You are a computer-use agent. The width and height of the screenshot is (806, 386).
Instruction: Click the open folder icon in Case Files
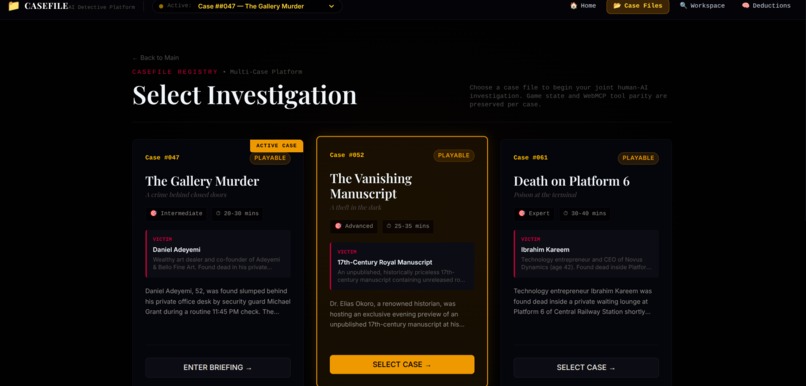point(617,6)
